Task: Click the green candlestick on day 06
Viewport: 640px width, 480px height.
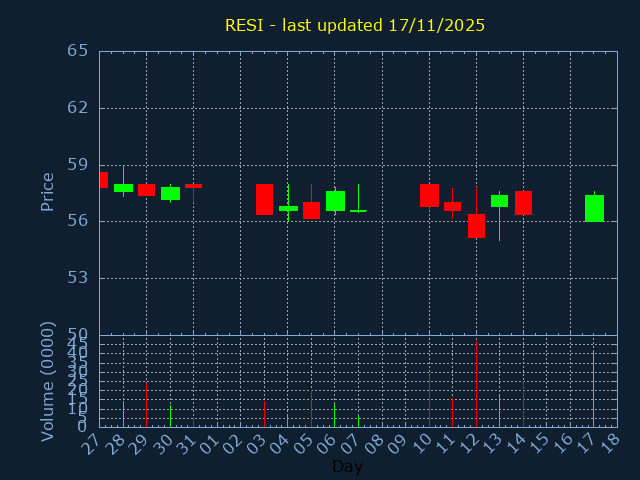Action: coord(335,201)
